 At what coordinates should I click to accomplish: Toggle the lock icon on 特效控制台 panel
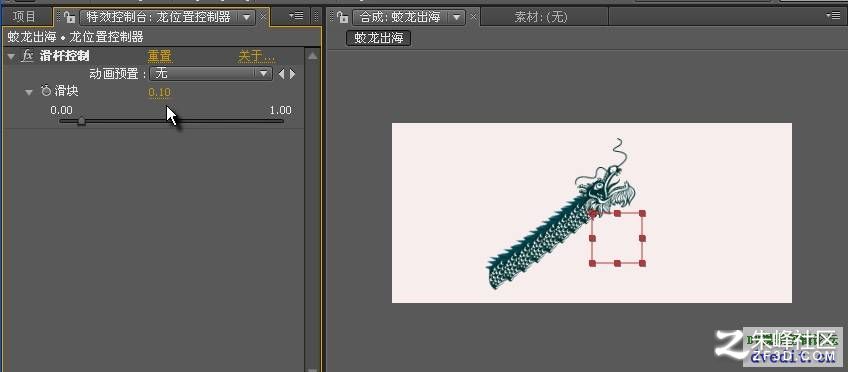click(x=69, y=17)
